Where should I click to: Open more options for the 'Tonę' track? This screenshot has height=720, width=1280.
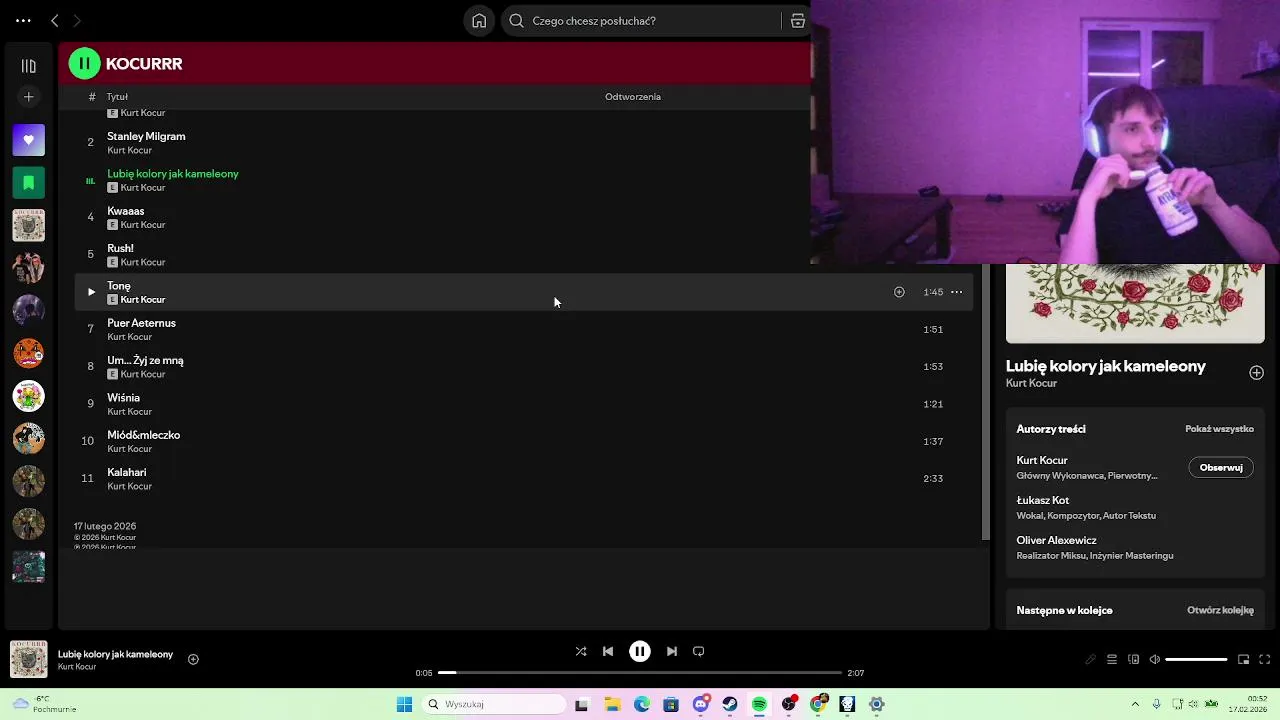click(x=956, y=292)
